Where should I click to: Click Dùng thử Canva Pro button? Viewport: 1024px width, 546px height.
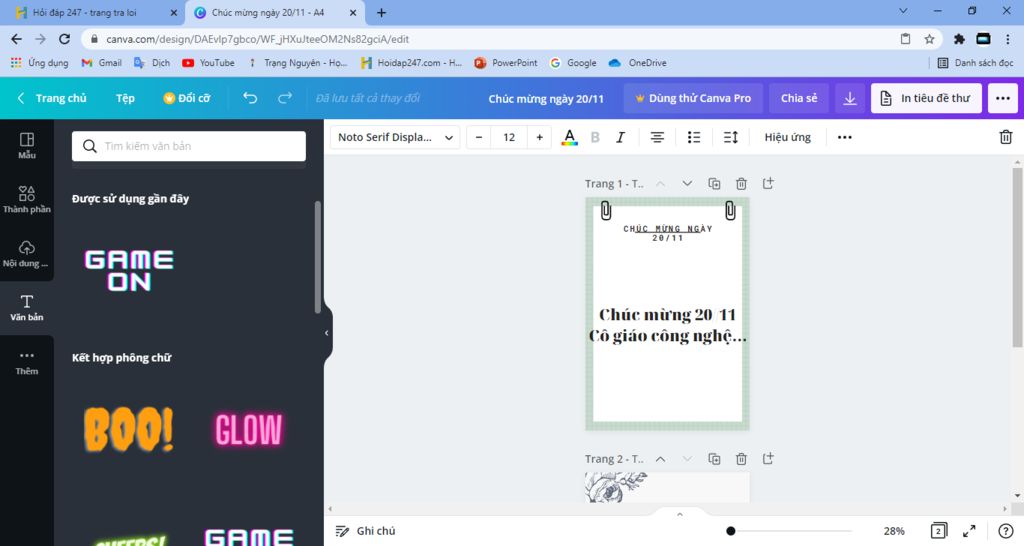point(693,98)
